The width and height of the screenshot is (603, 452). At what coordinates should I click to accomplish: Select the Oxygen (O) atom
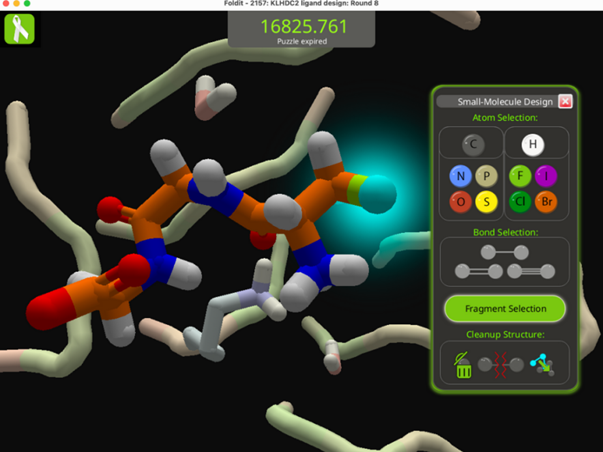460,203
